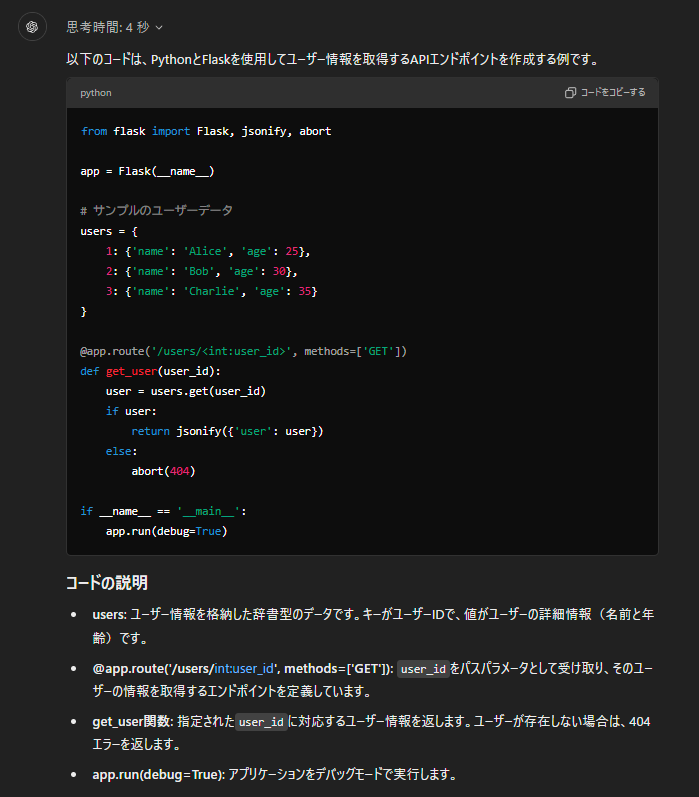Click the app.run(debug=True) code line
699x797 pixels.
pos(166,531)
